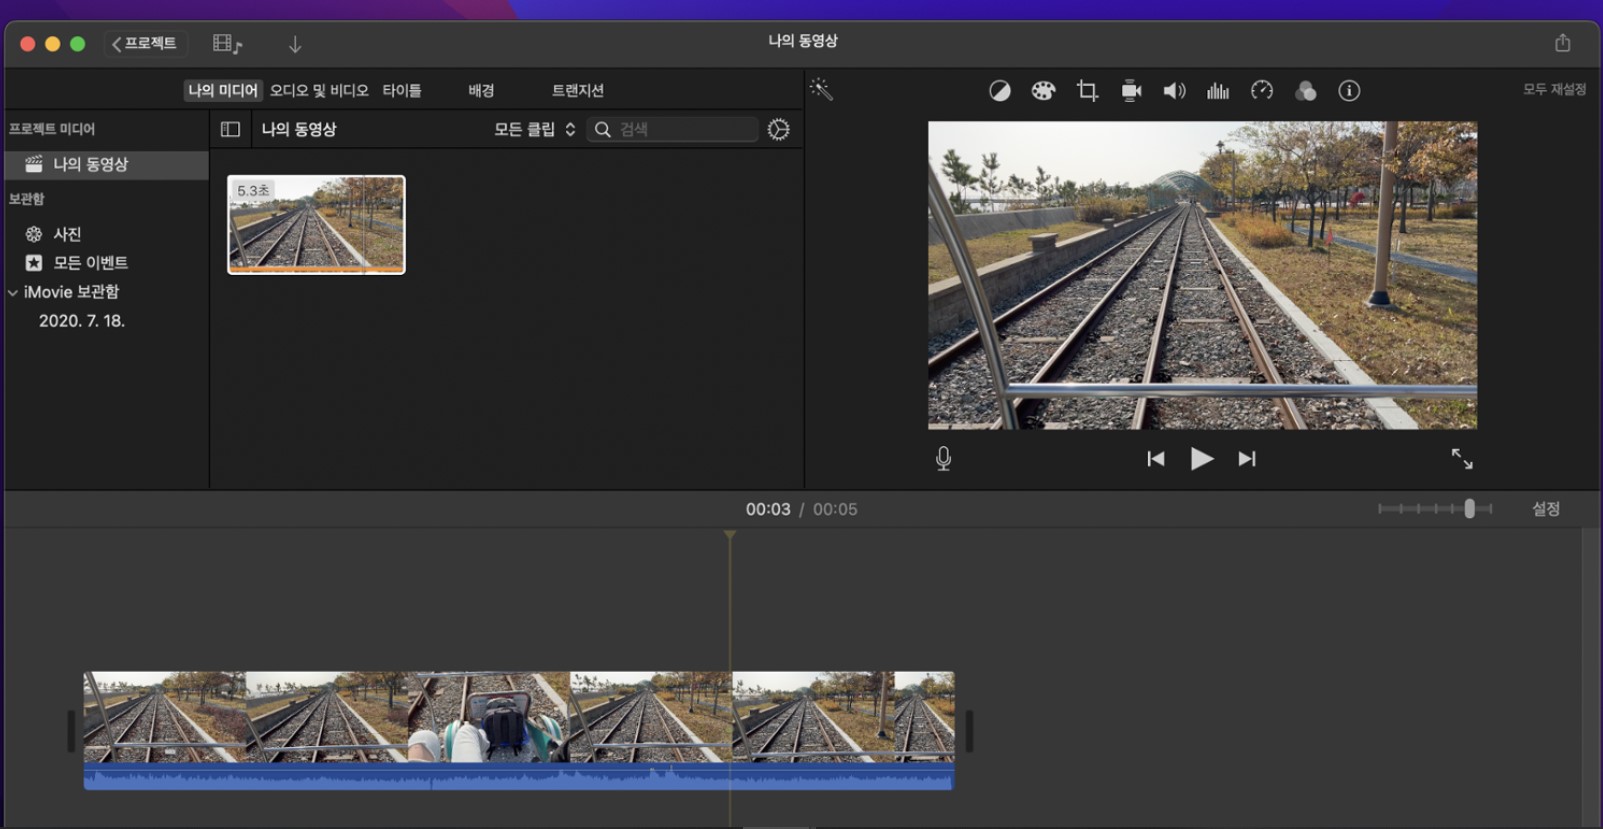Open color balance tool

(999, 91)
